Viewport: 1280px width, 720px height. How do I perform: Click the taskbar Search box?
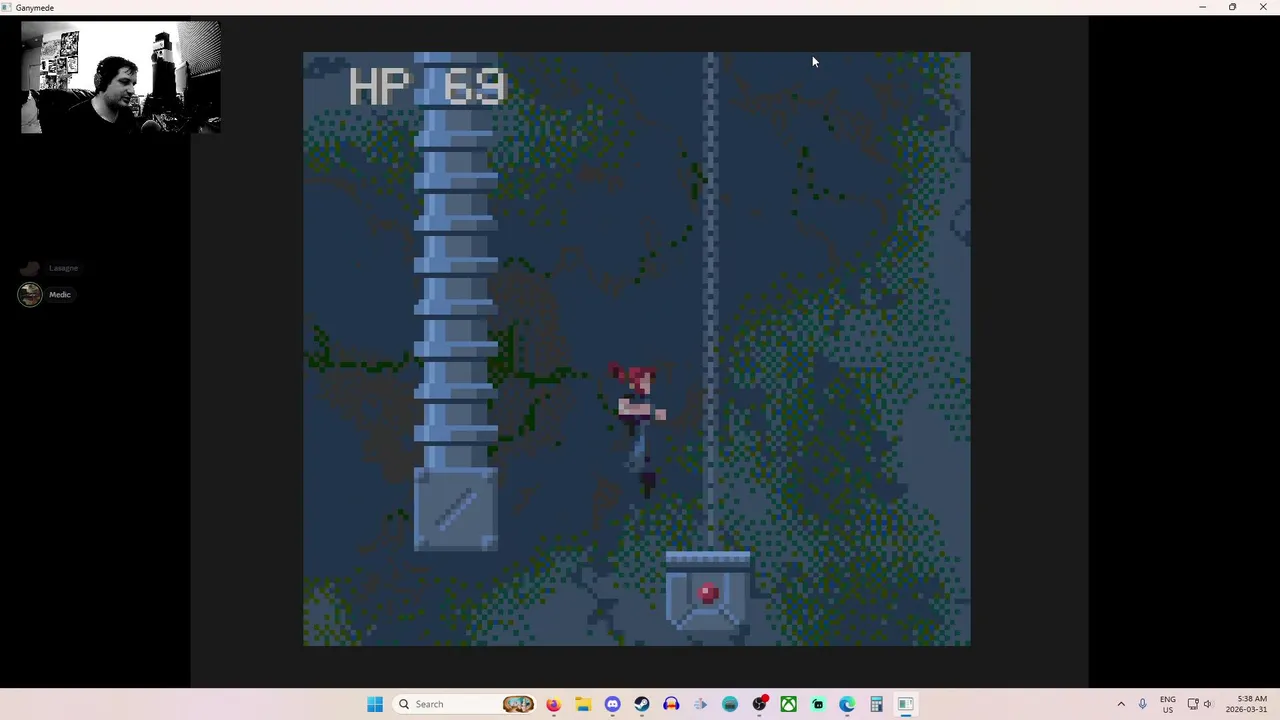pos(466,704)
